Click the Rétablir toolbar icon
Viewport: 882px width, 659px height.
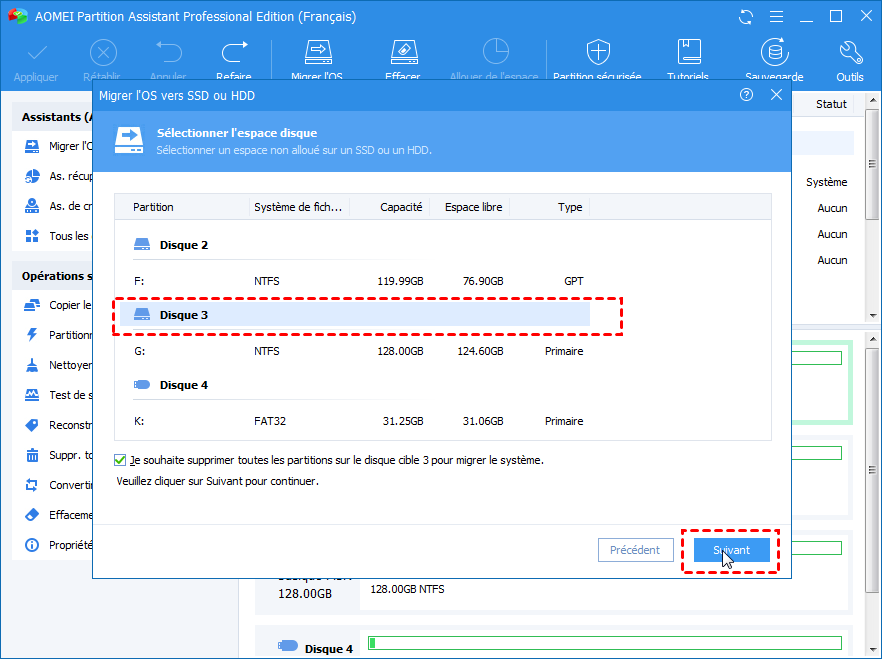tap(103, 53)
